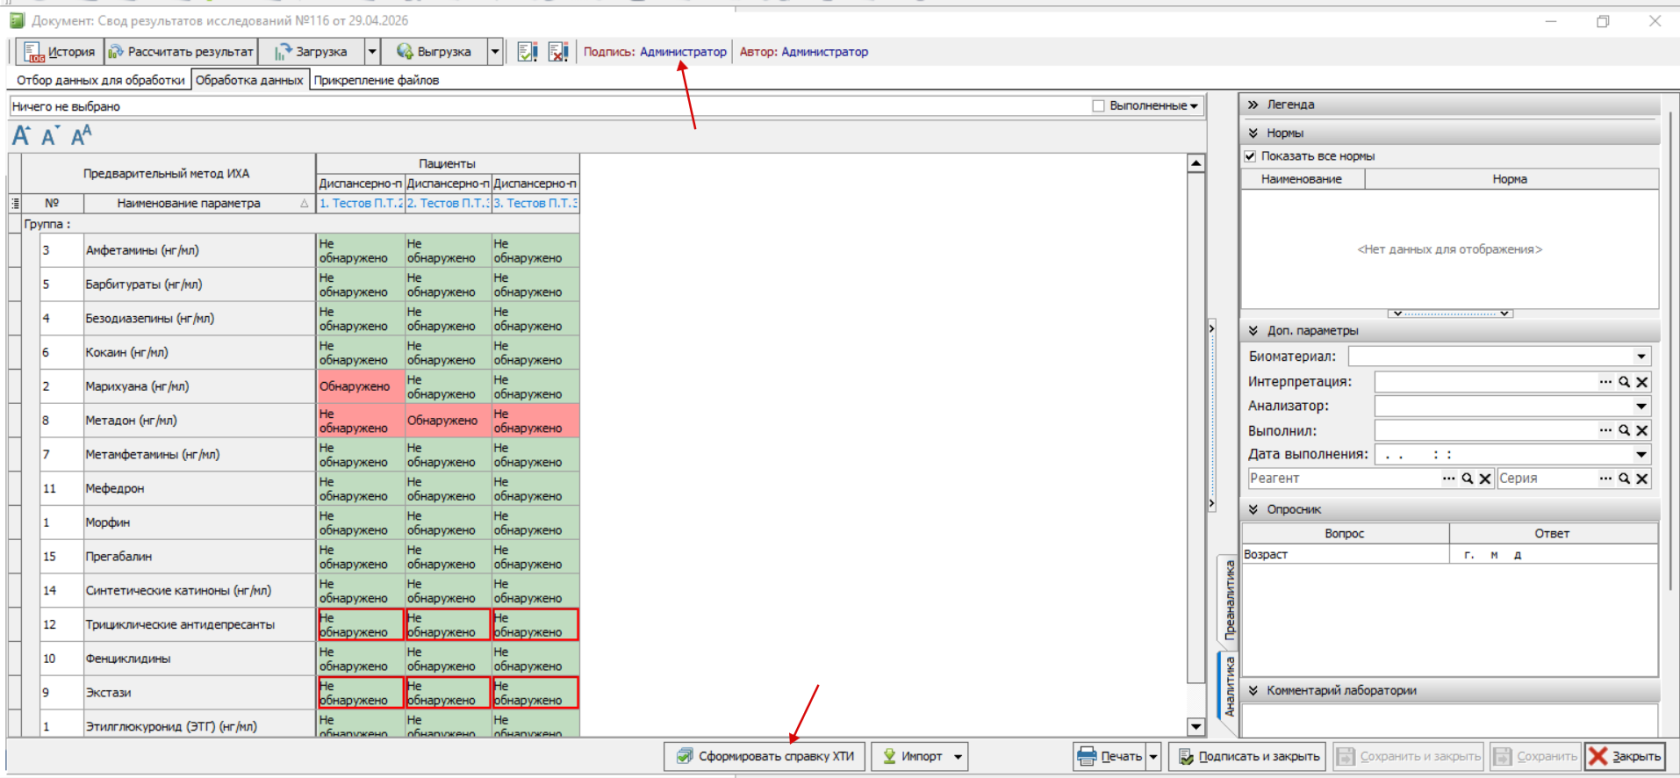Open the Прикрепление файлов tab
Viewport: 1680px width, 778px height.
pos(376,80)
